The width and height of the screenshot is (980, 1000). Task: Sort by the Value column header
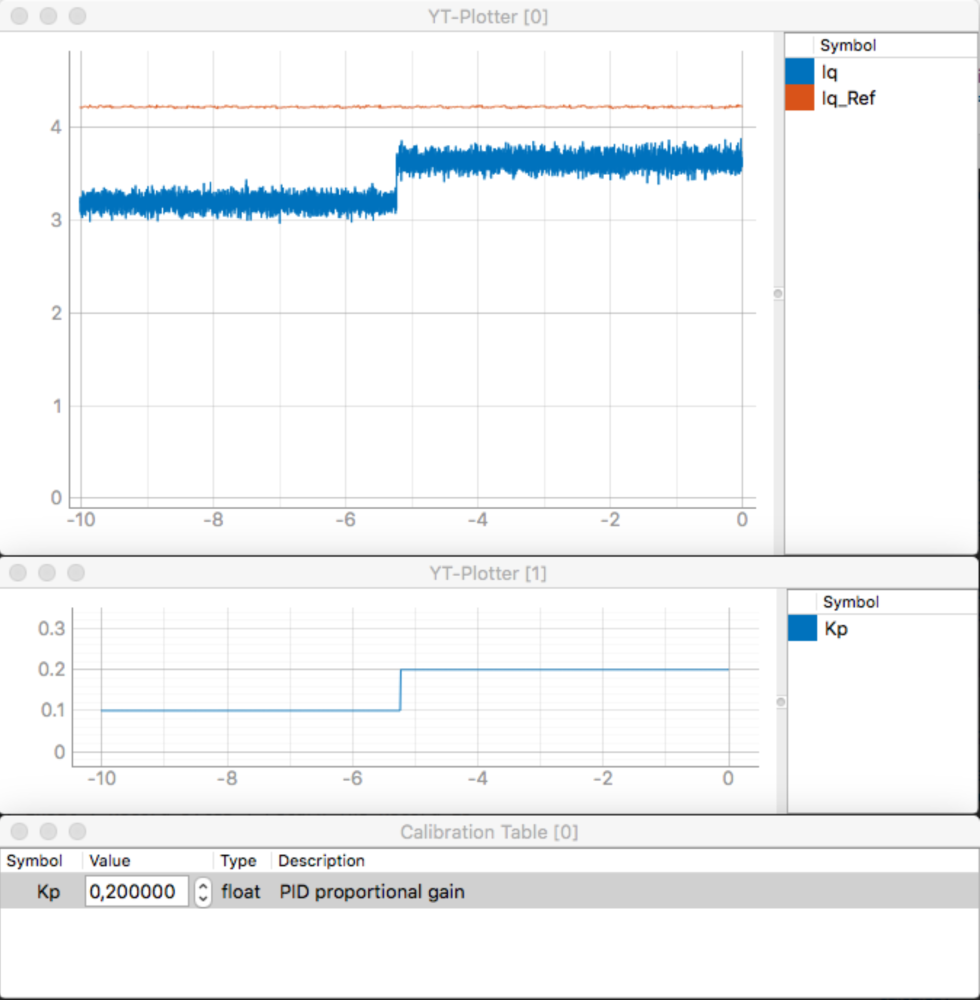click(x=110, y=860)
